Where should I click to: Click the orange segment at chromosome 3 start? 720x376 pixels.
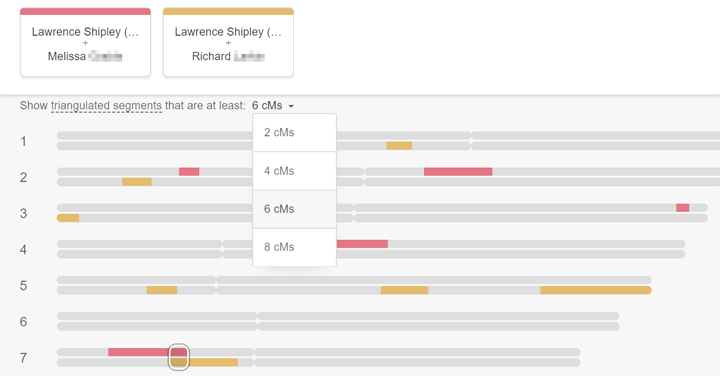(68, 218)
